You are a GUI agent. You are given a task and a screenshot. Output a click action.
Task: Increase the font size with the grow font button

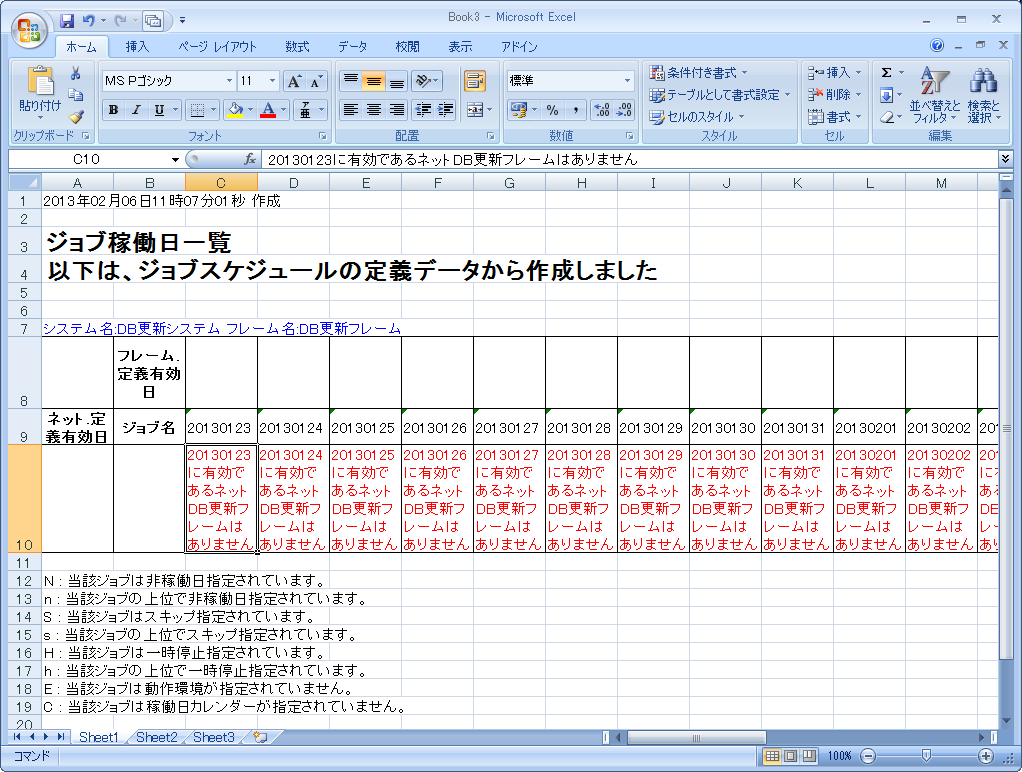coord(294,82)
